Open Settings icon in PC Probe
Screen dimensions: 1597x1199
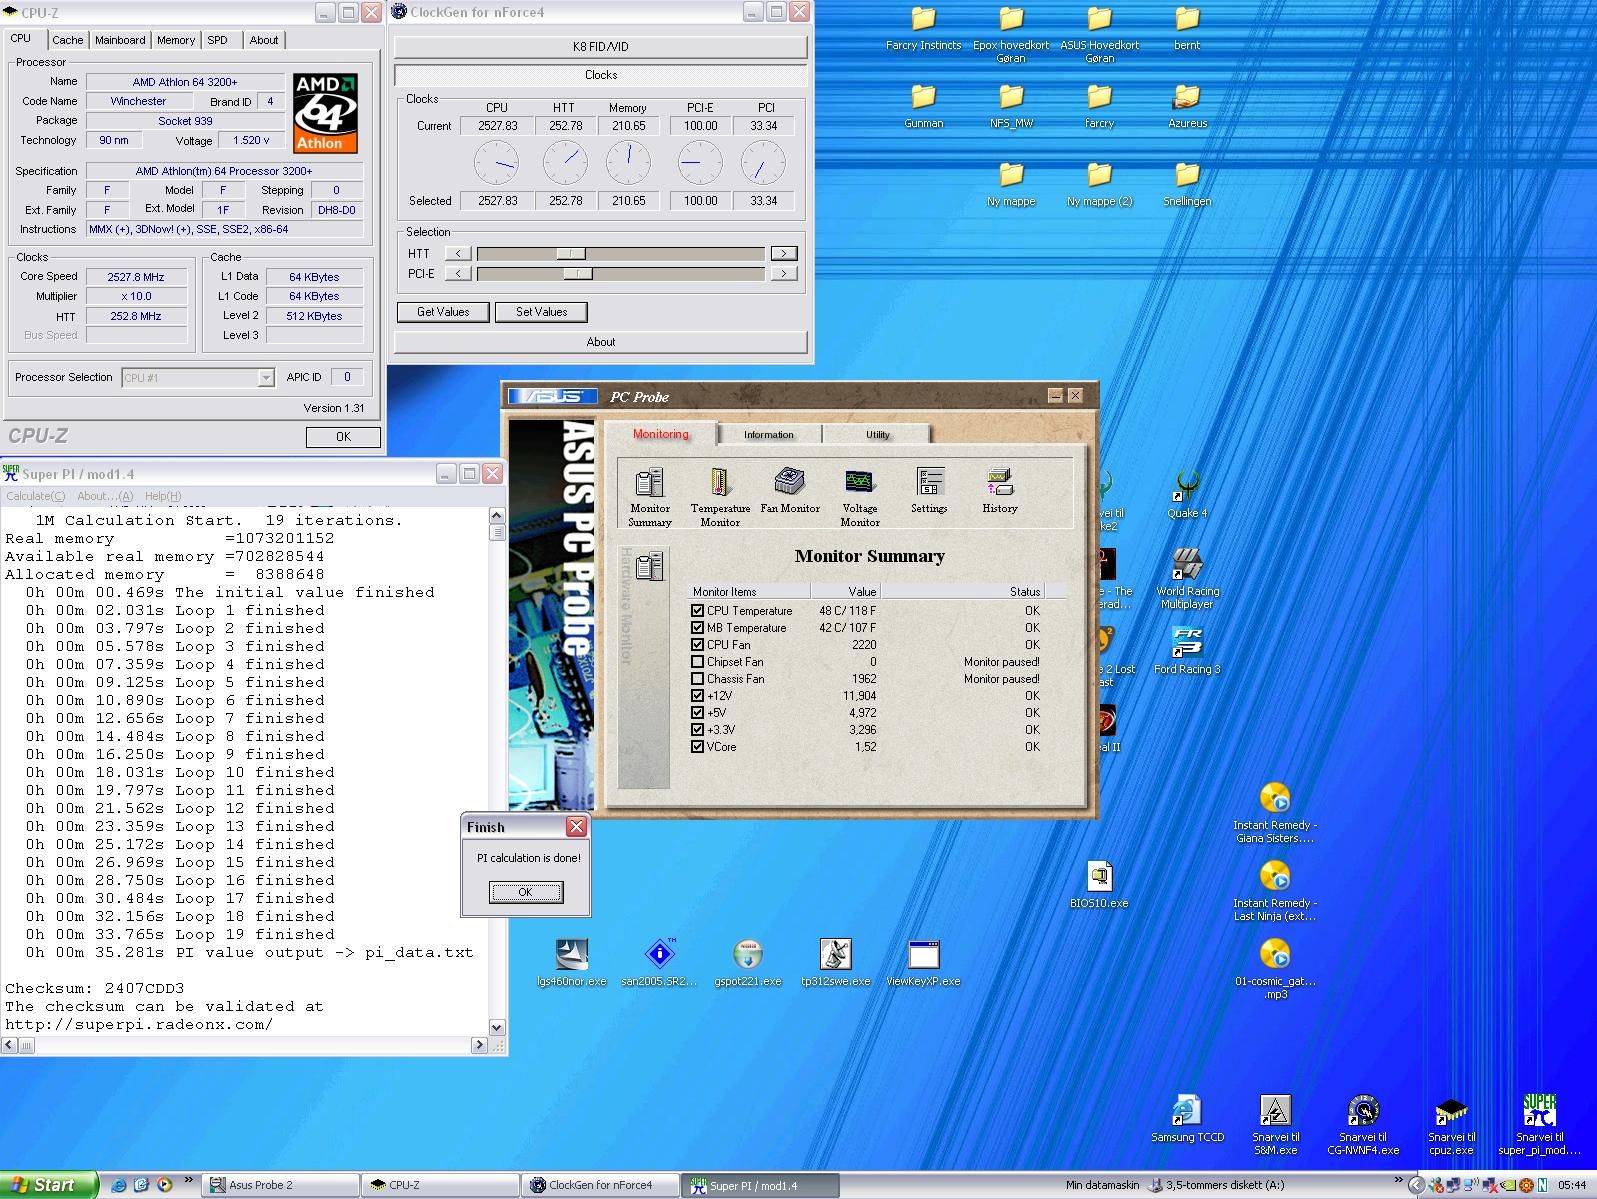[929, 490]
